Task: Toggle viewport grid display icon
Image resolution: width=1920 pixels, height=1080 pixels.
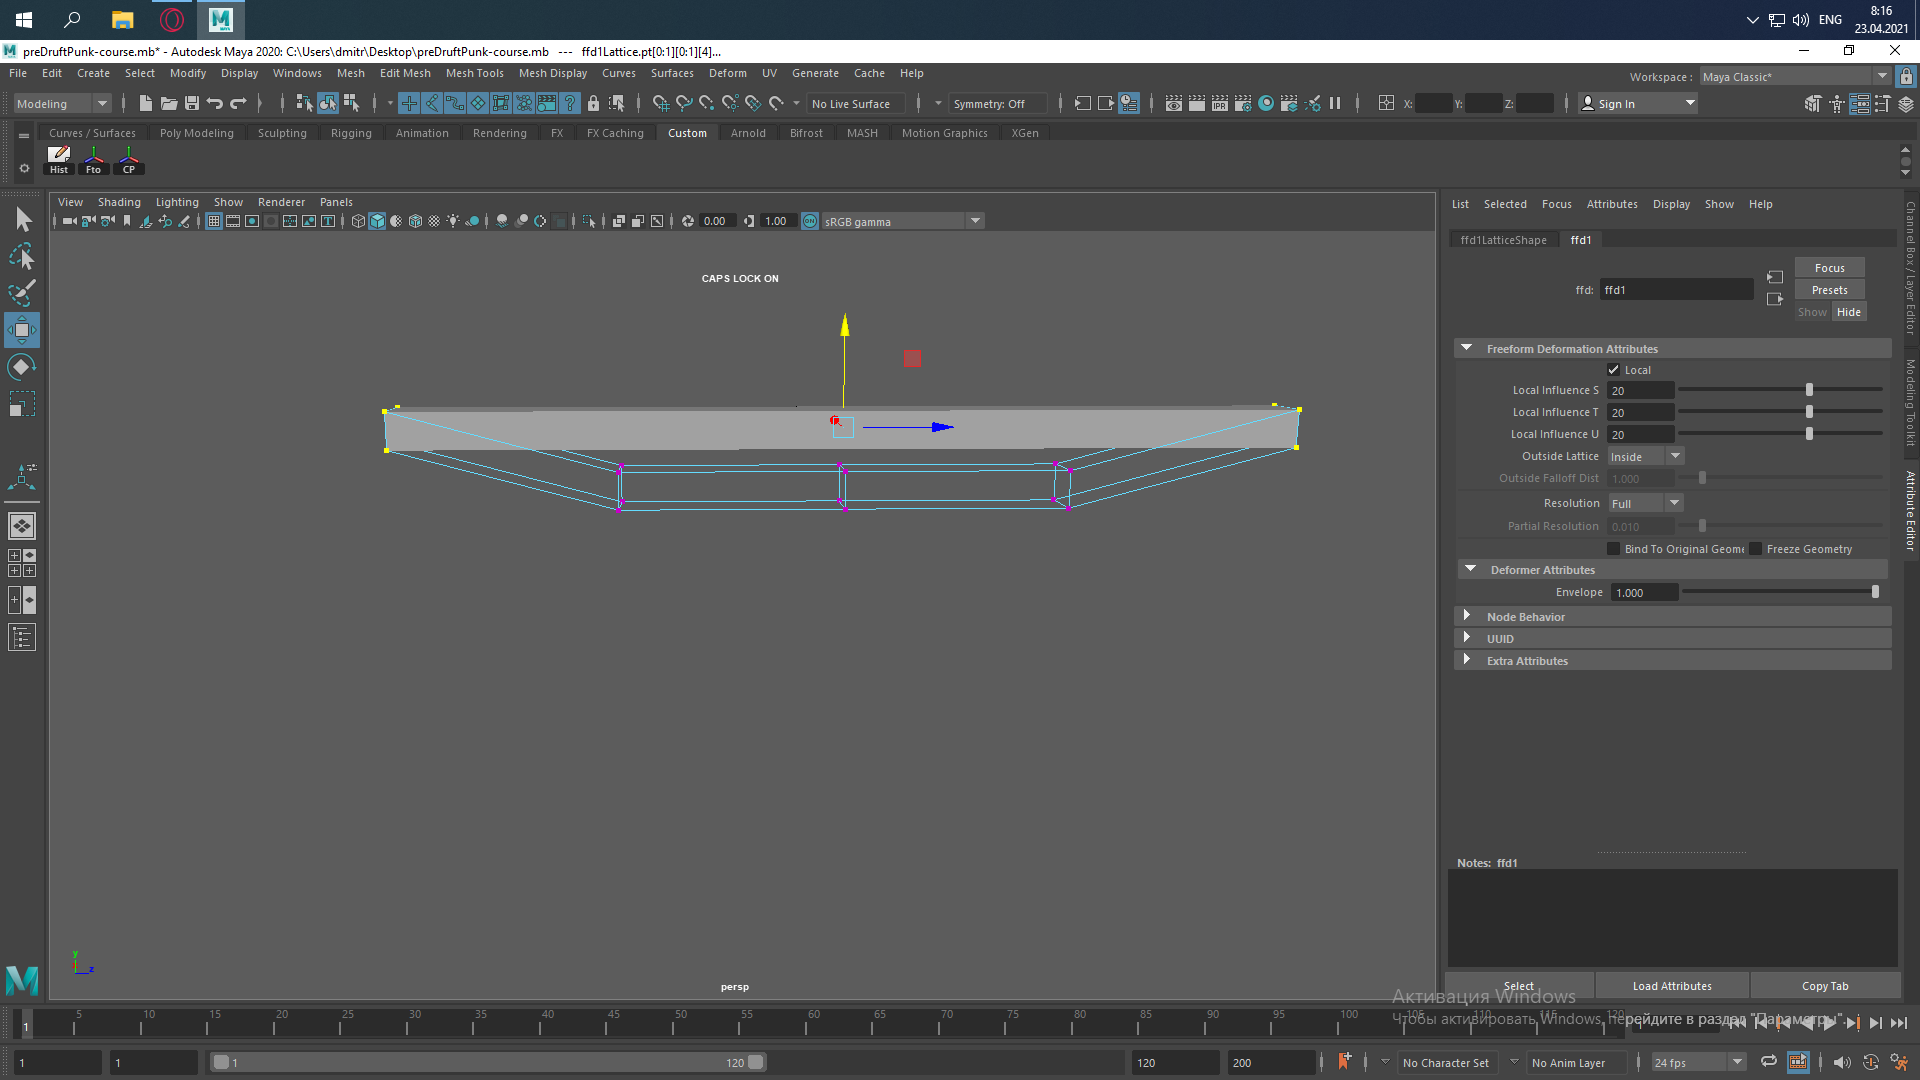Action: [214, 221]
